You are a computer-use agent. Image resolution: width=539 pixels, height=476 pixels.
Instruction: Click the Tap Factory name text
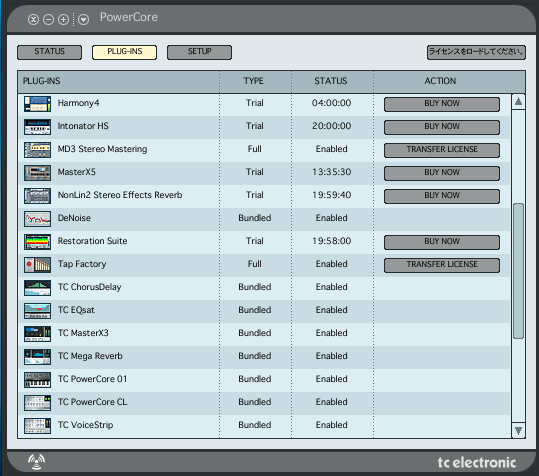[82, 264]
